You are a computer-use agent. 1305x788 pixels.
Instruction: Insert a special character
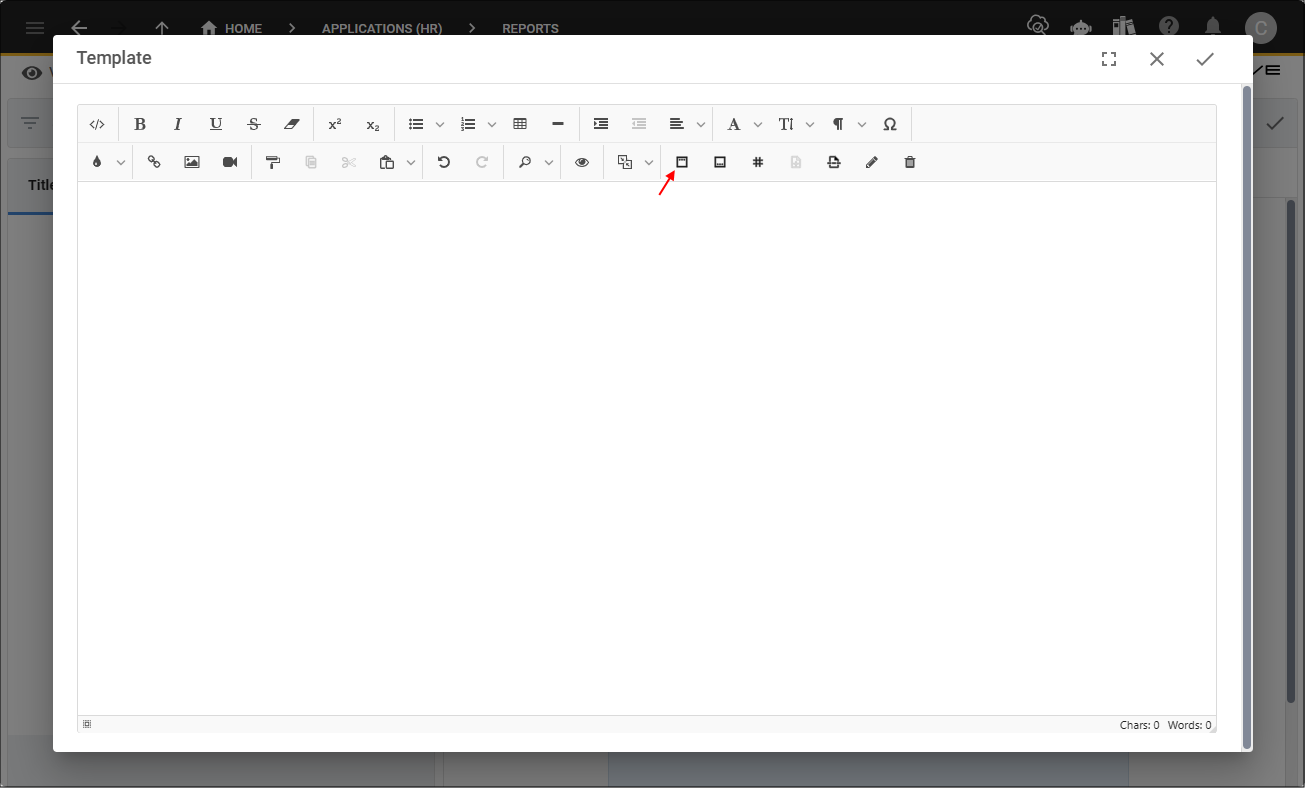(x=889, y=123)
